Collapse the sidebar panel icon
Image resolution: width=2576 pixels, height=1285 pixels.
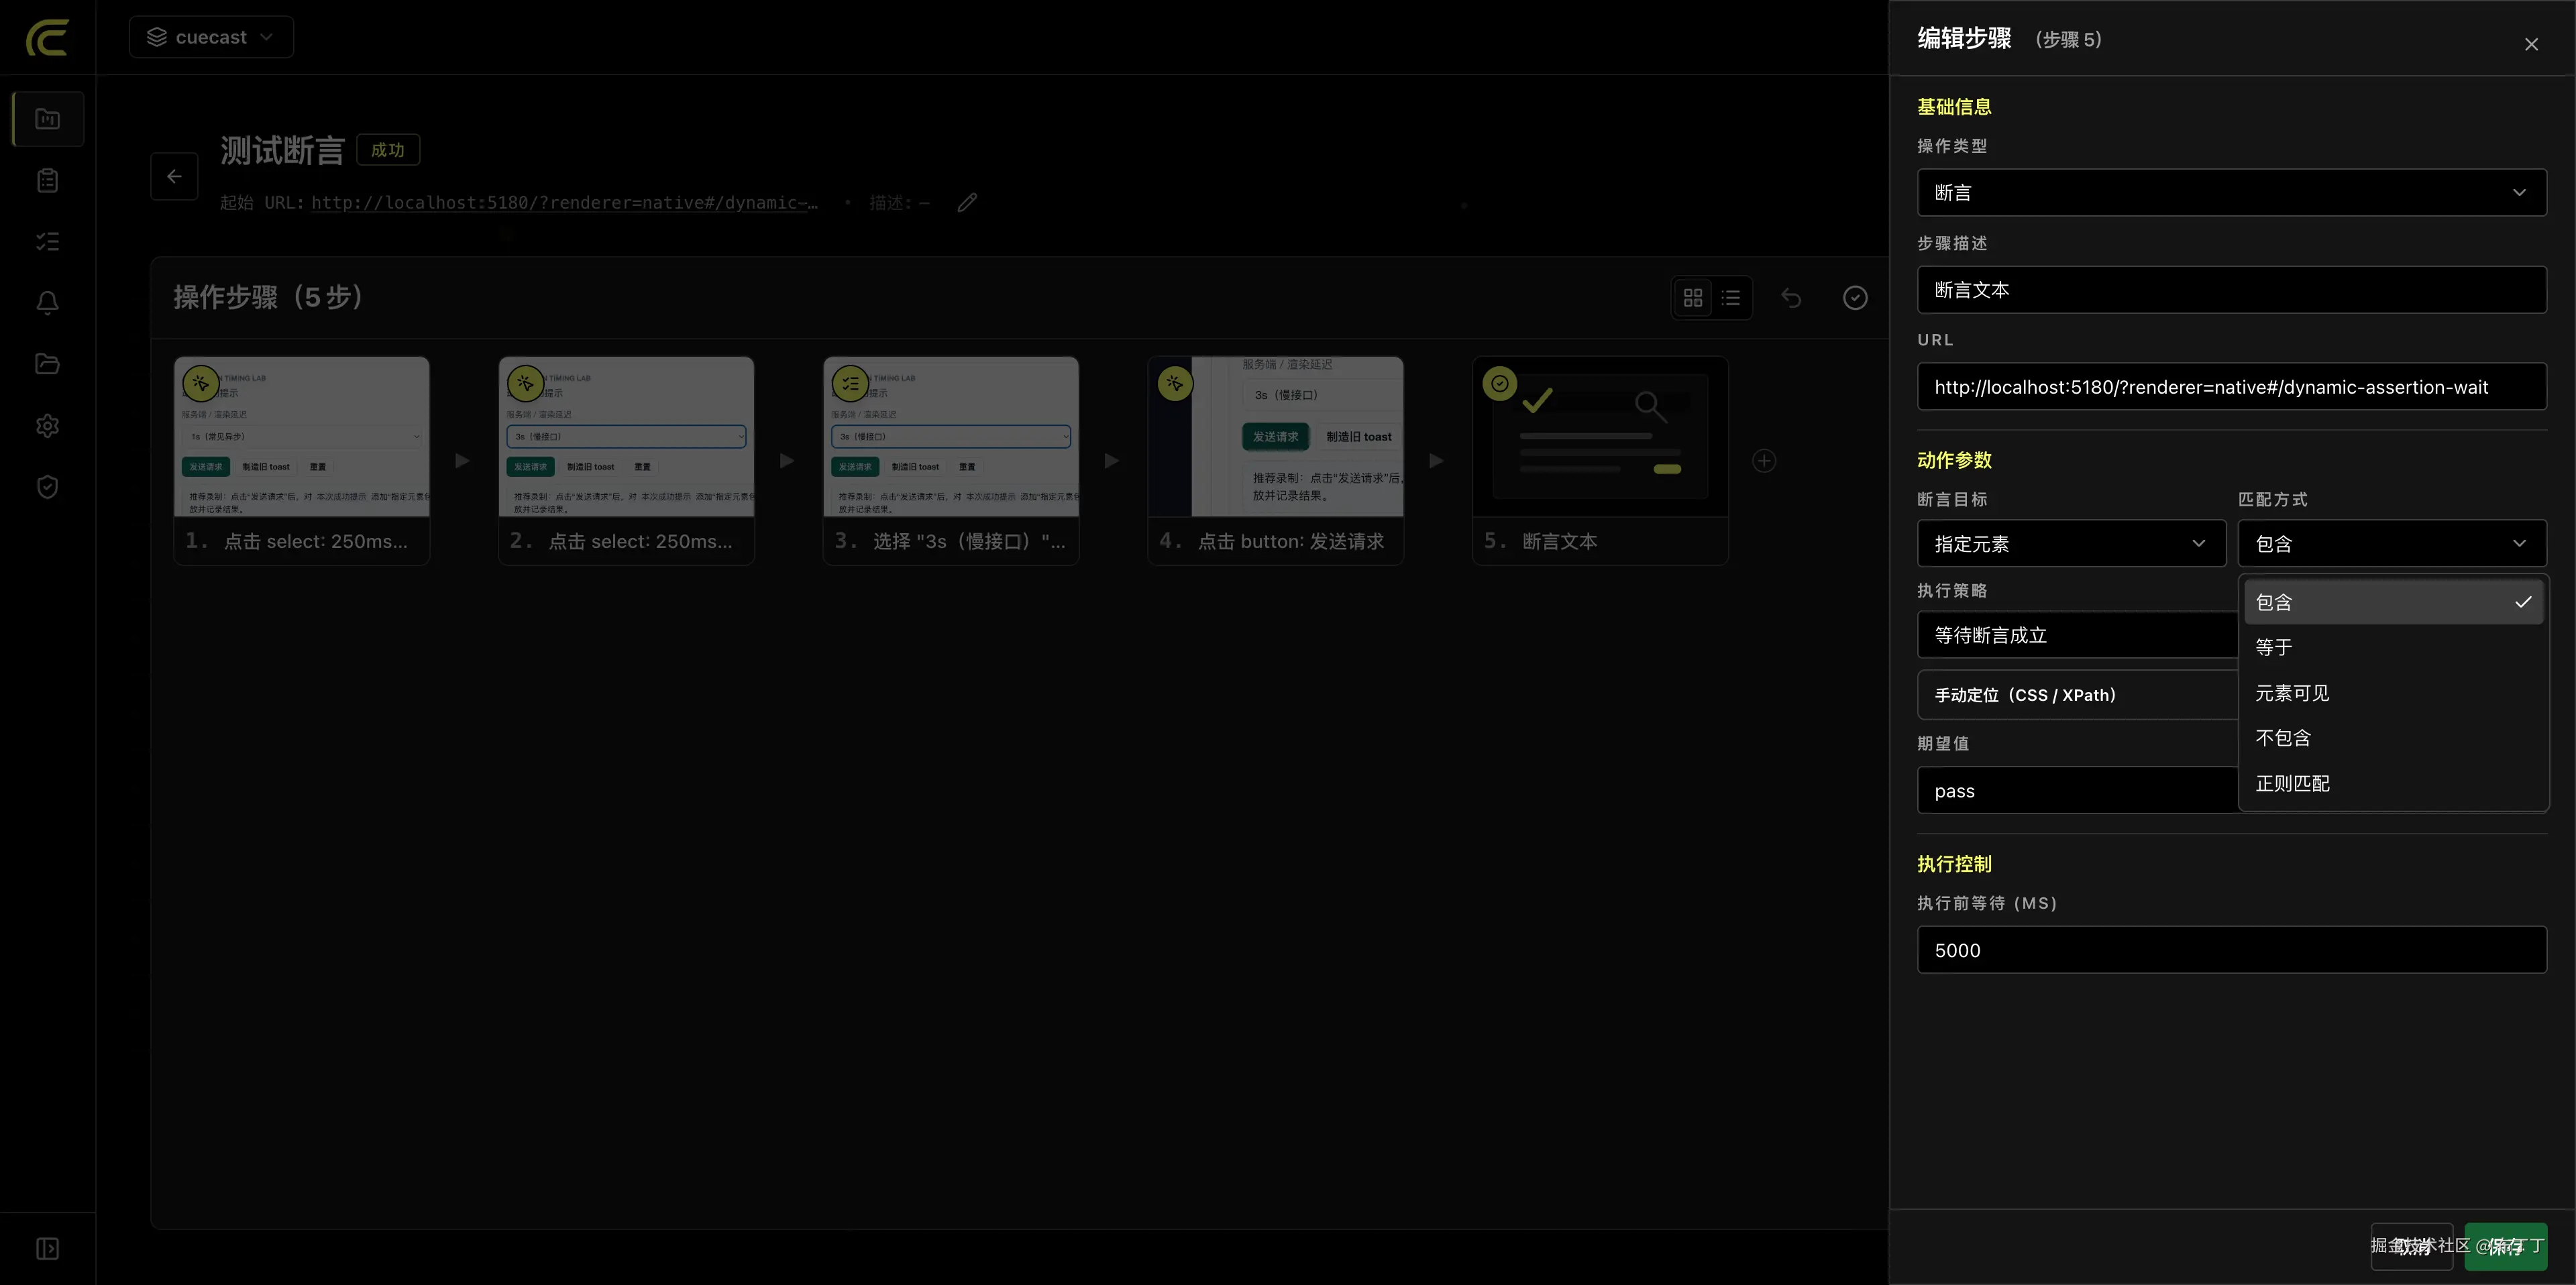[48, 1249]
